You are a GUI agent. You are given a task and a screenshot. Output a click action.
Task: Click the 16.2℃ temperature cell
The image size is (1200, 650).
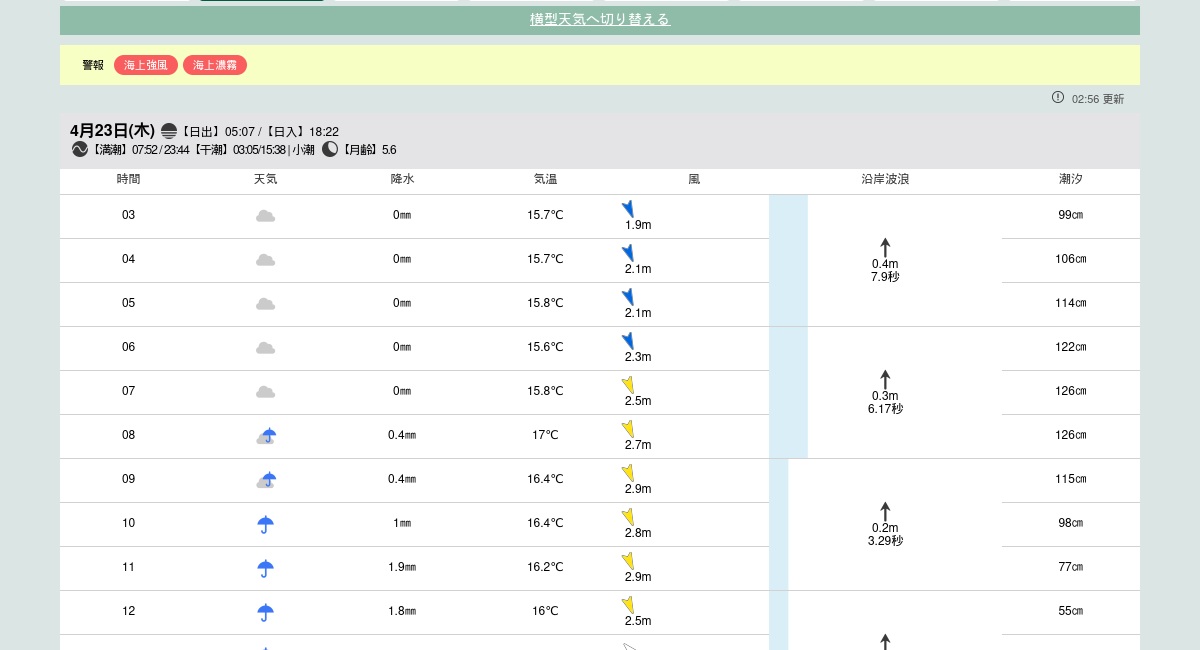click(x=545, y=567)
